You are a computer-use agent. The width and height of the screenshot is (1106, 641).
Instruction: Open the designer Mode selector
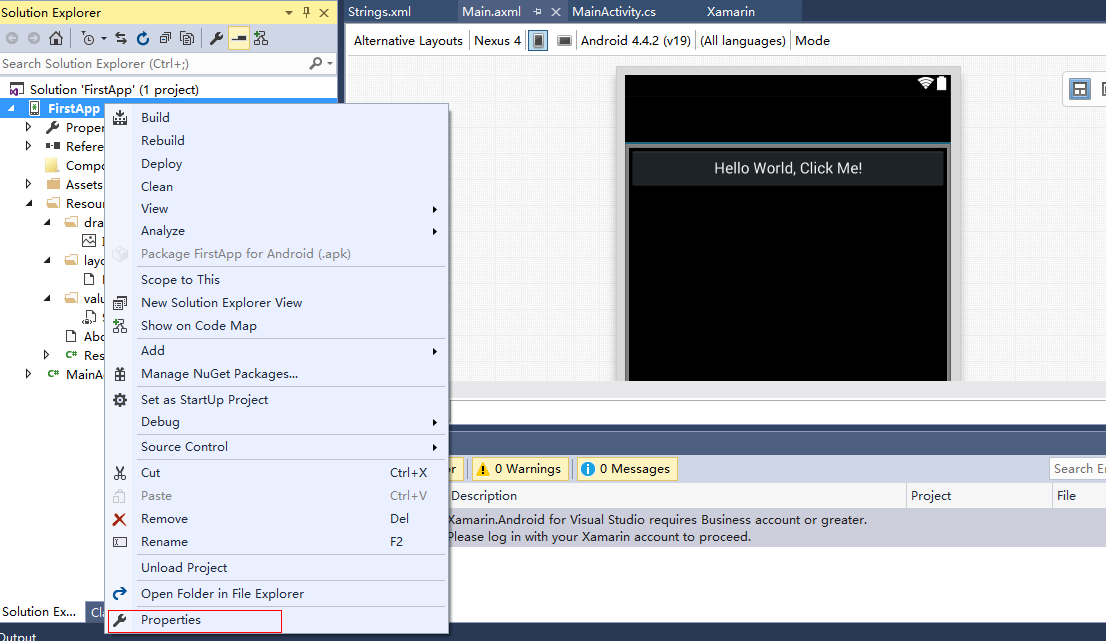tap(813, 41)
